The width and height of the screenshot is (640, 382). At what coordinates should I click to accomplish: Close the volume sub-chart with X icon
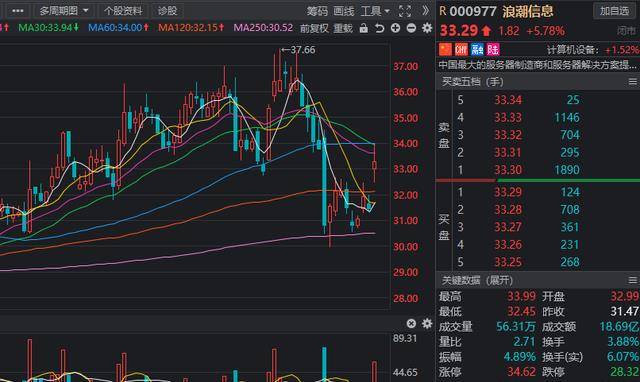pos(411,324)
